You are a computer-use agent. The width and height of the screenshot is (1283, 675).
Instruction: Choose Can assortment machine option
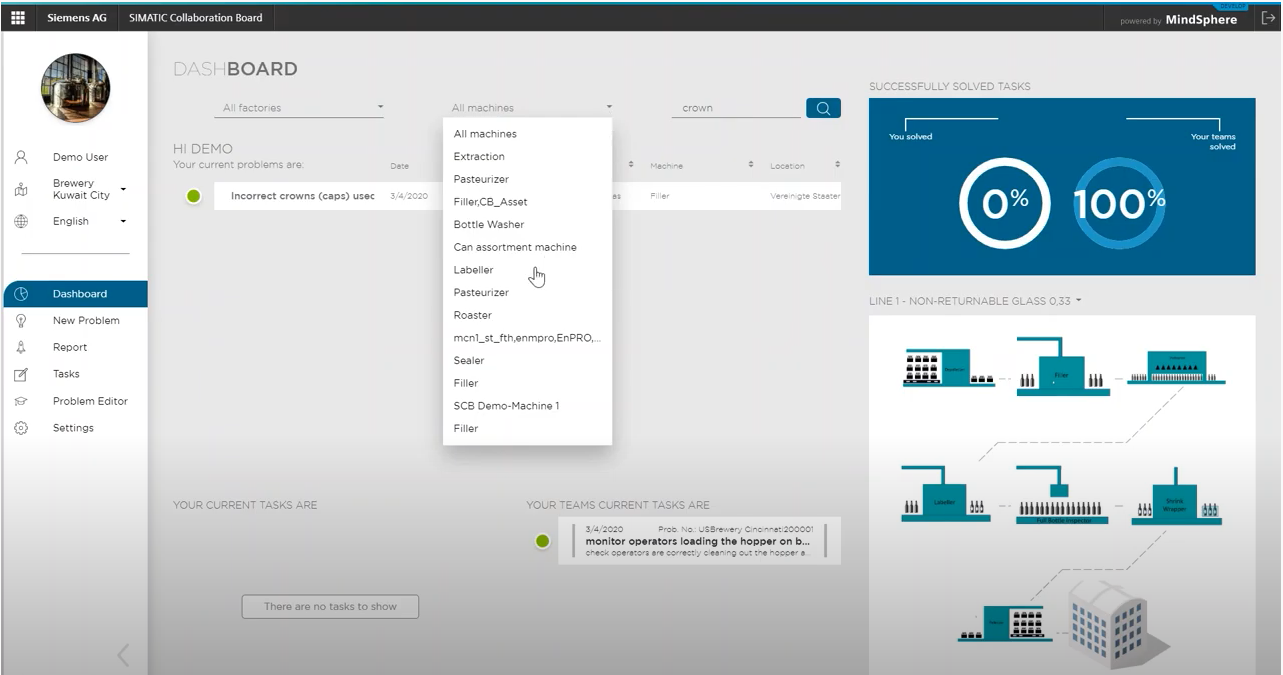528,247
